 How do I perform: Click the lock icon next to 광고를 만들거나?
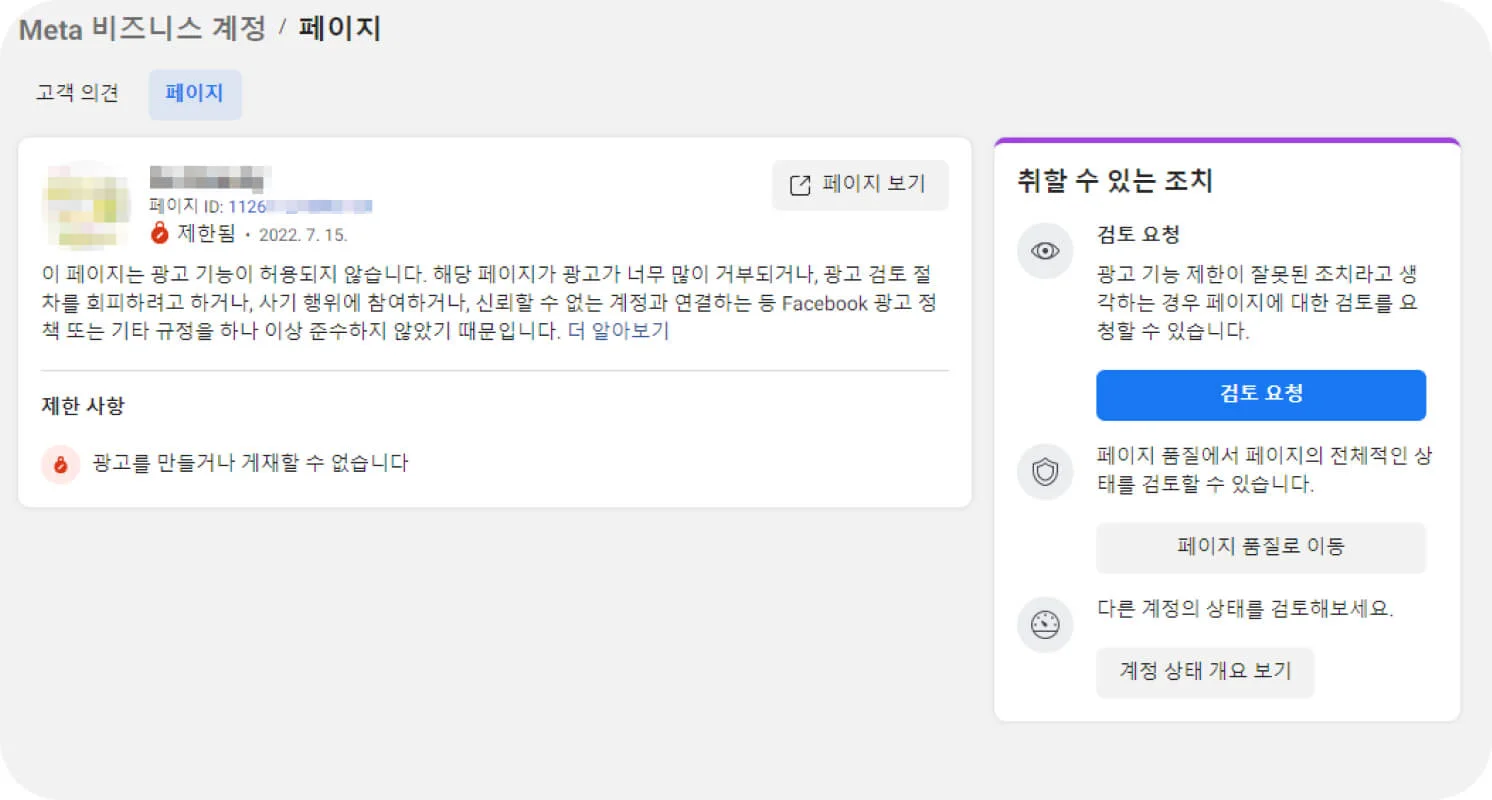[x=60, y=464]
